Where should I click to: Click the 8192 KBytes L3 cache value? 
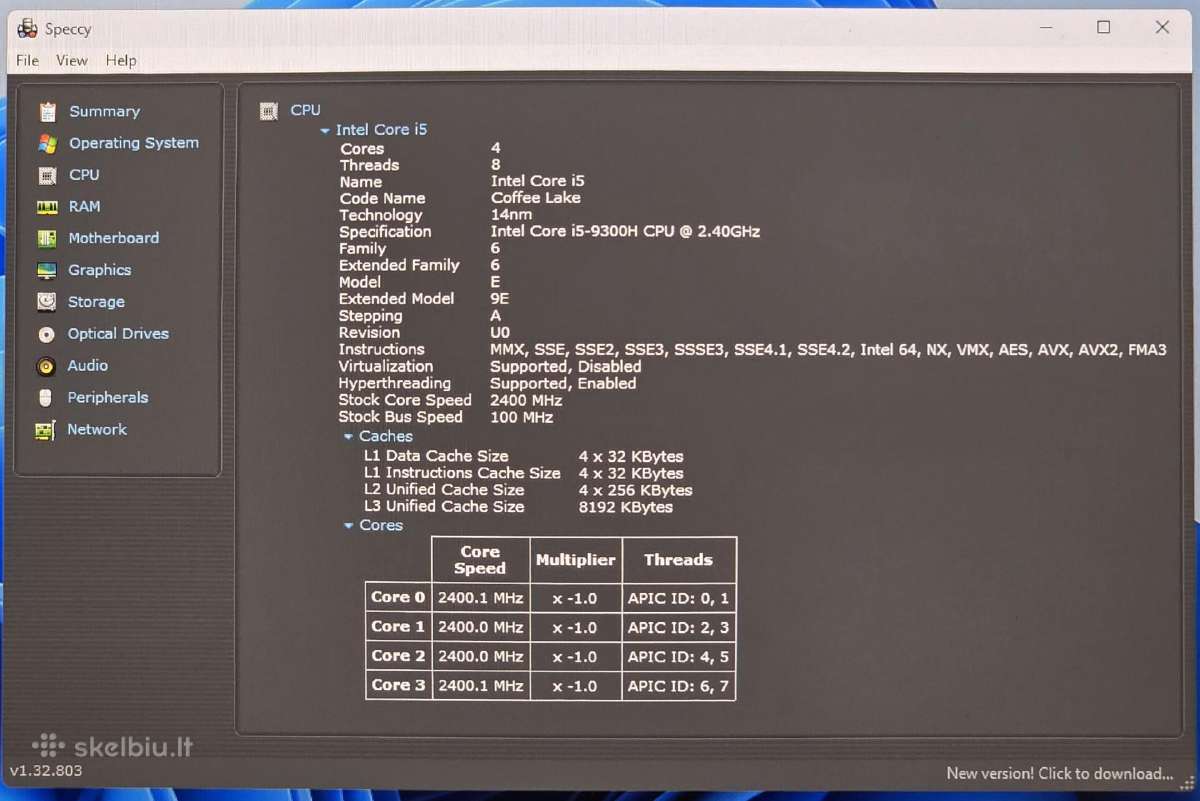pos(625,507)
